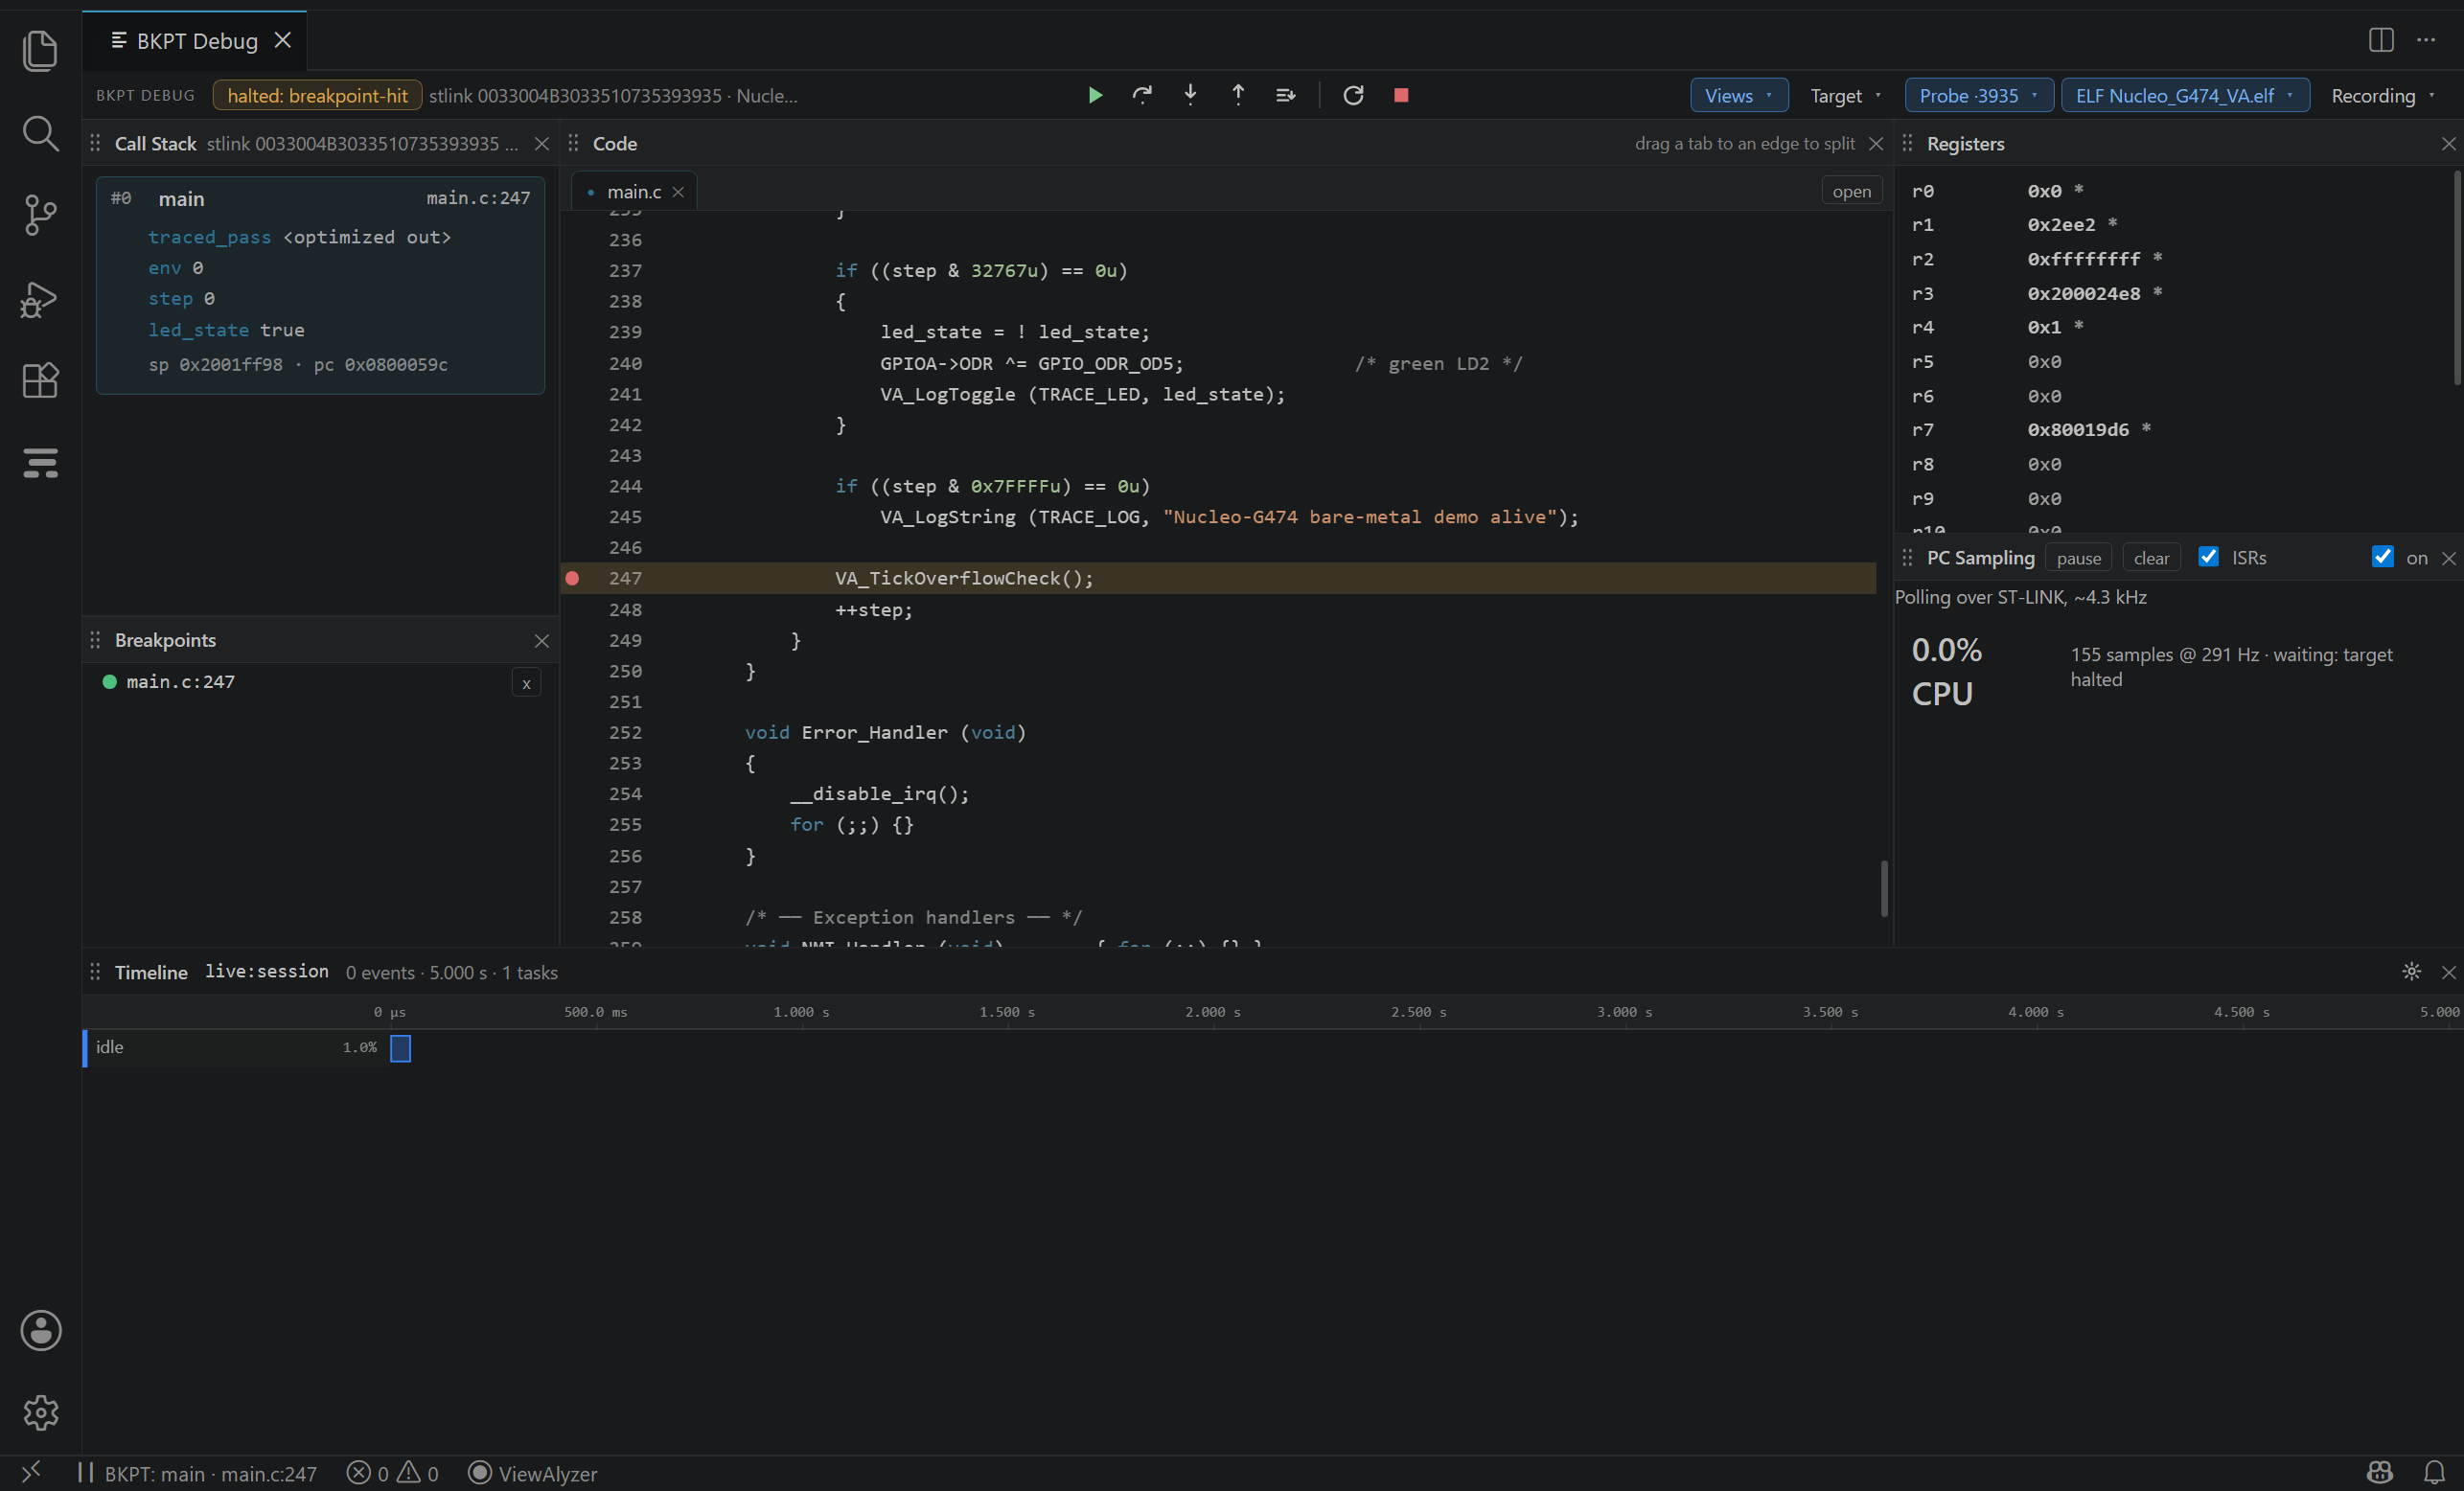
Task: Open the Explorer files icon
Action: (40, 50)
